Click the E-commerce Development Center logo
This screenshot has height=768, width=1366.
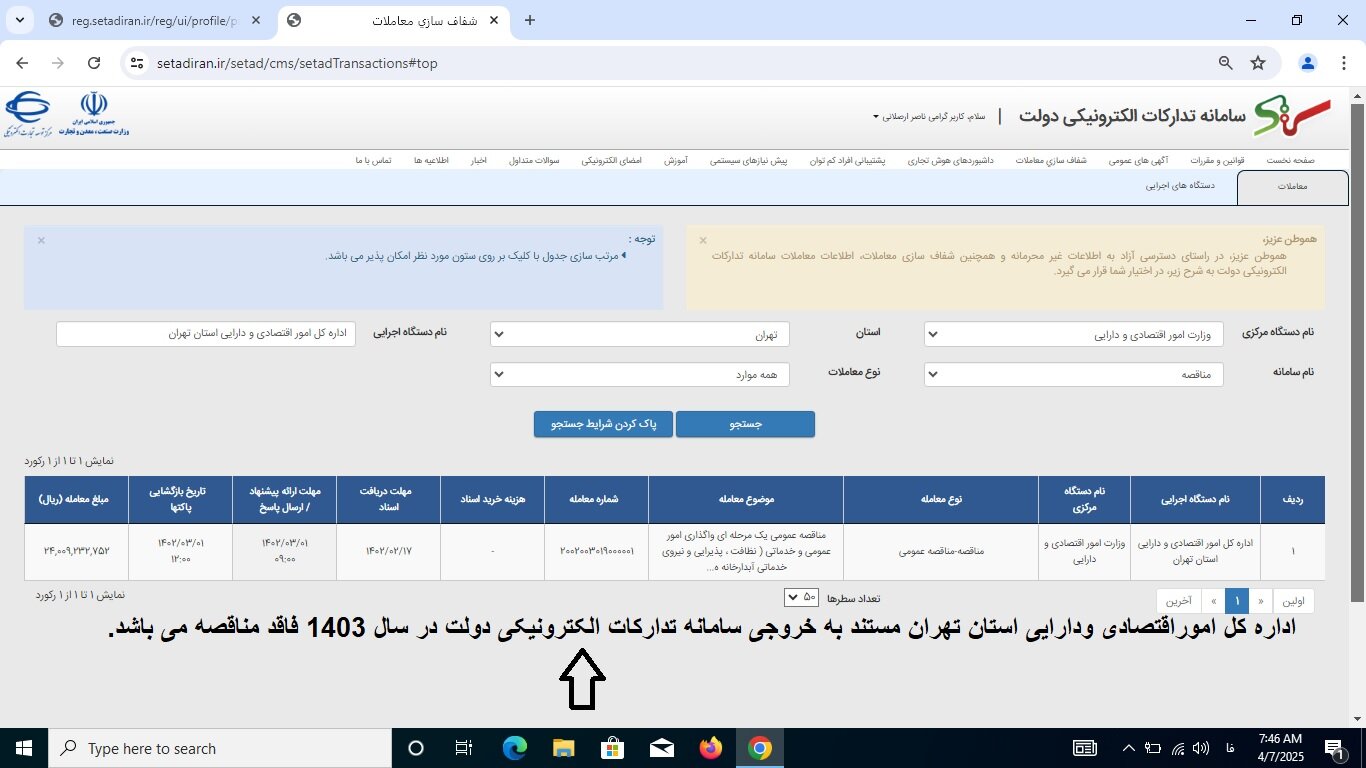click(x=27, y=114)
